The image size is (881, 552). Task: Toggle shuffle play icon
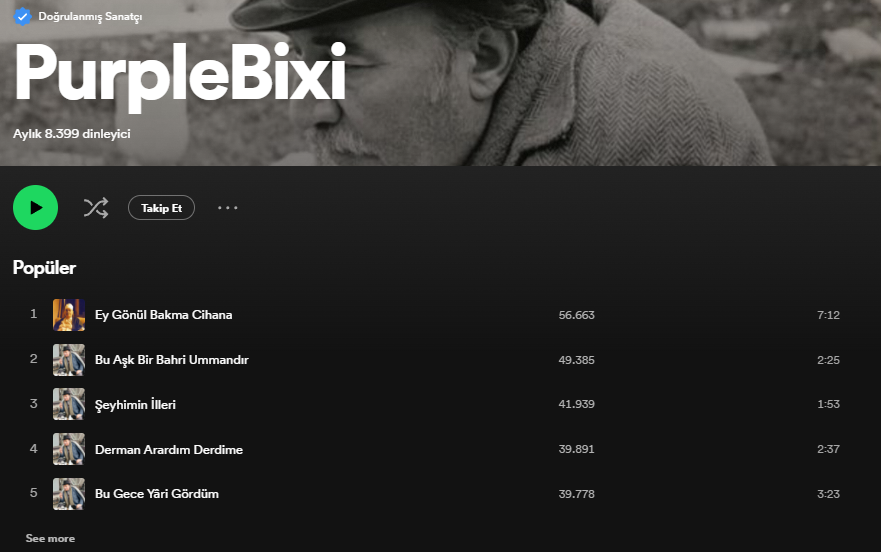pos(96,207)
